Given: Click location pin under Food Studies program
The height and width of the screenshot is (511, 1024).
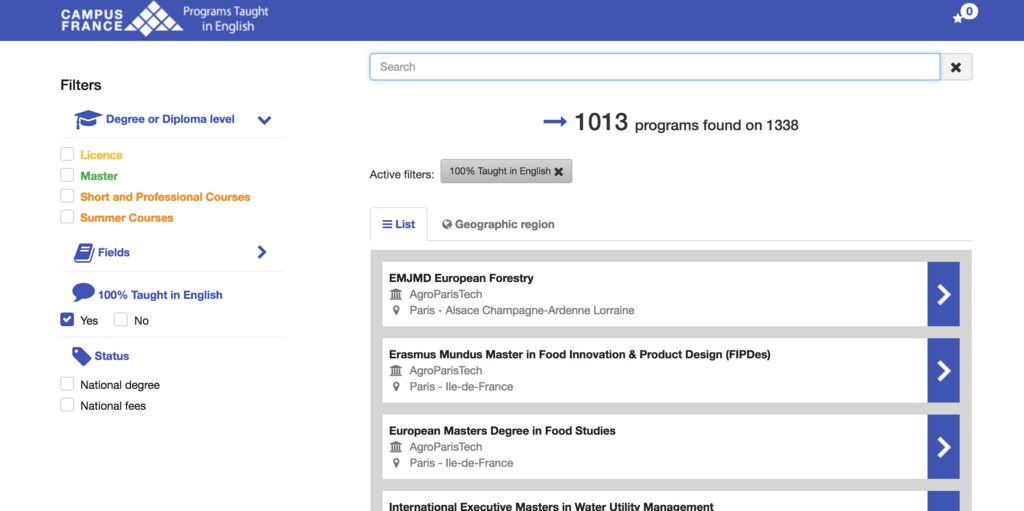Looking at the screenshot, I should click(396, 463).
